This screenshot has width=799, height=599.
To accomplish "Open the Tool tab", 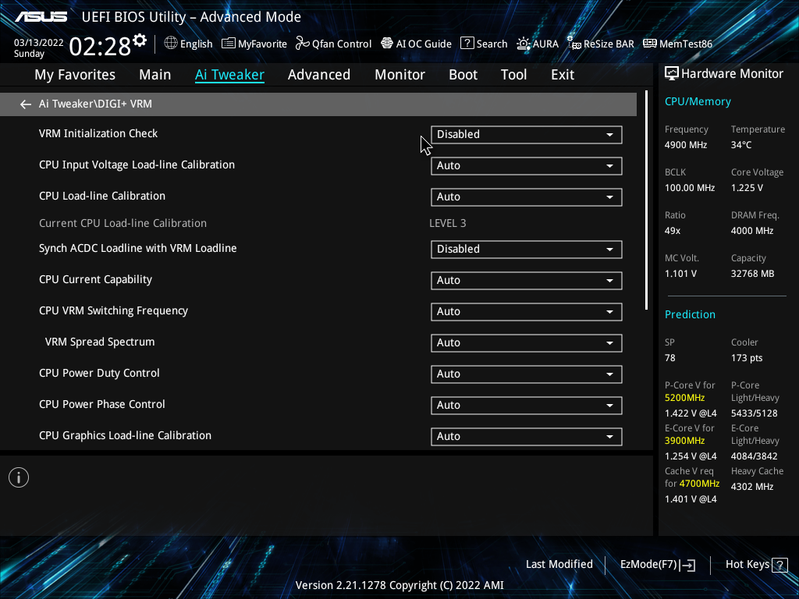I will pyautogui.click(x=514, y=75).
